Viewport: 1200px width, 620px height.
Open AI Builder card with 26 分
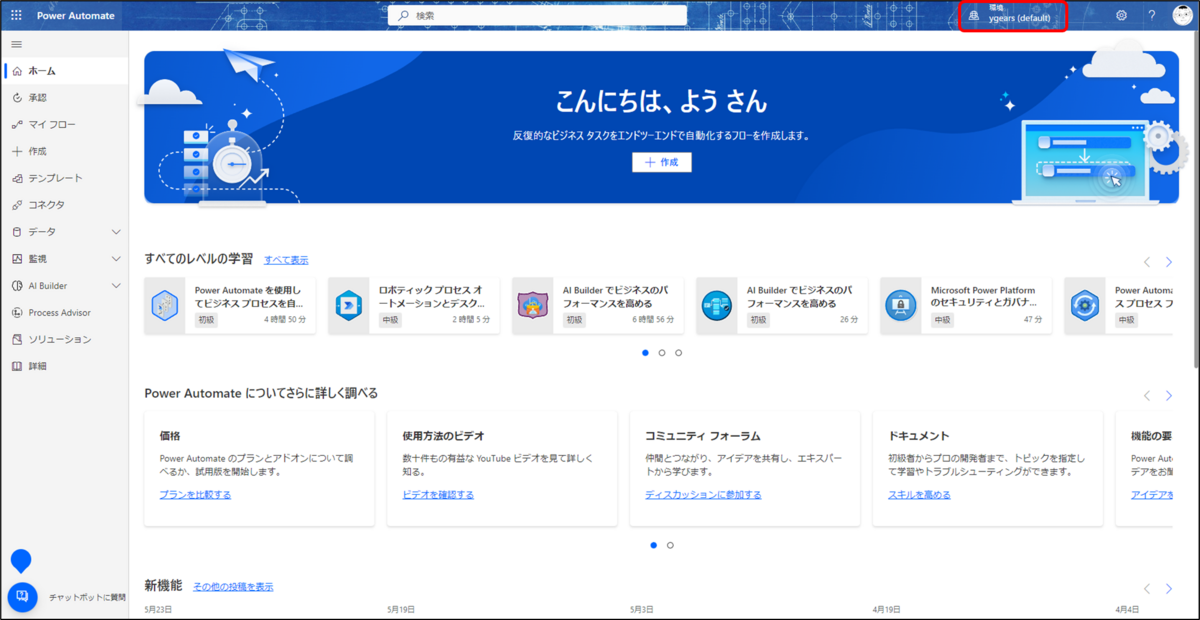(x=782, y=306)
